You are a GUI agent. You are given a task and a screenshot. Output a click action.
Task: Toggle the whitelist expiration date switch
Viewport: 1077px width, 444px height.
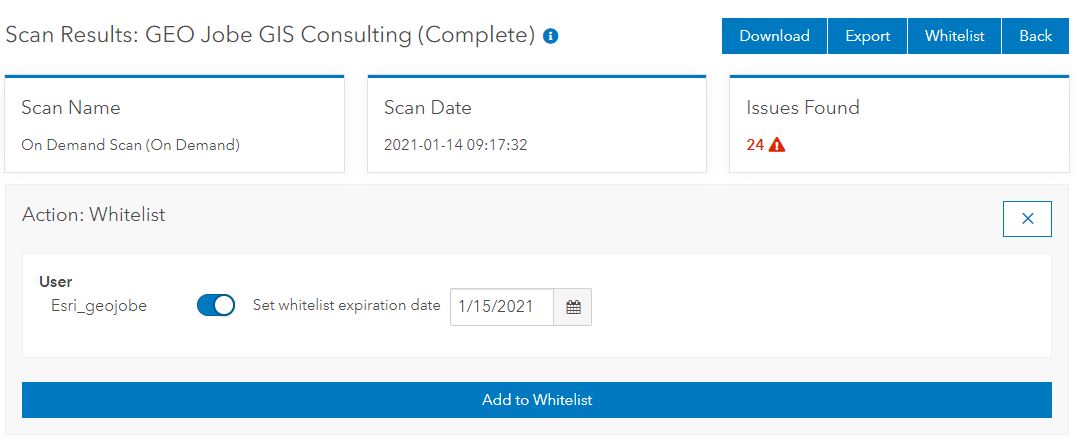pos(216,306)
